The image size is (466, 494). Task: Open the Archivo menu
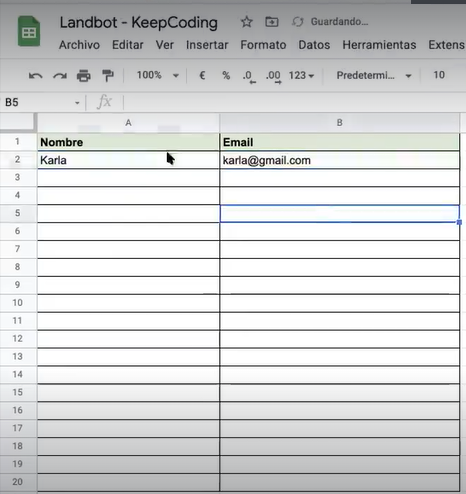[x=79, y=45]
